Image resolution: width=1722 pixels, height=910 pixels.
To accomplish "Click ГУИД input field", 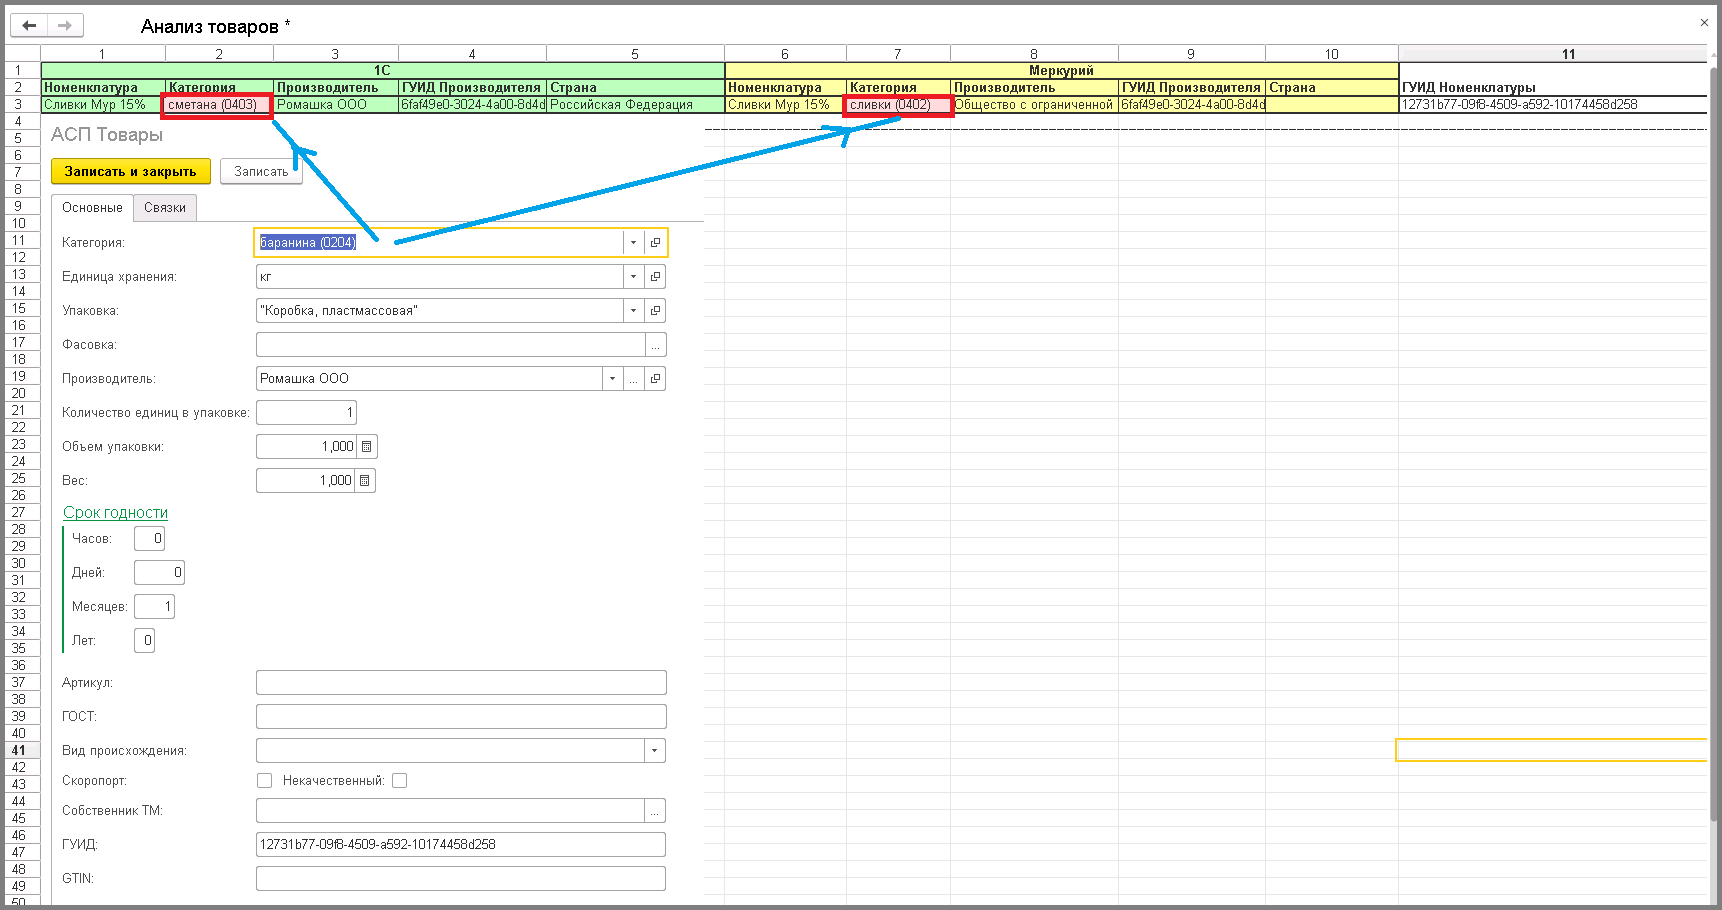I will 461,845.
